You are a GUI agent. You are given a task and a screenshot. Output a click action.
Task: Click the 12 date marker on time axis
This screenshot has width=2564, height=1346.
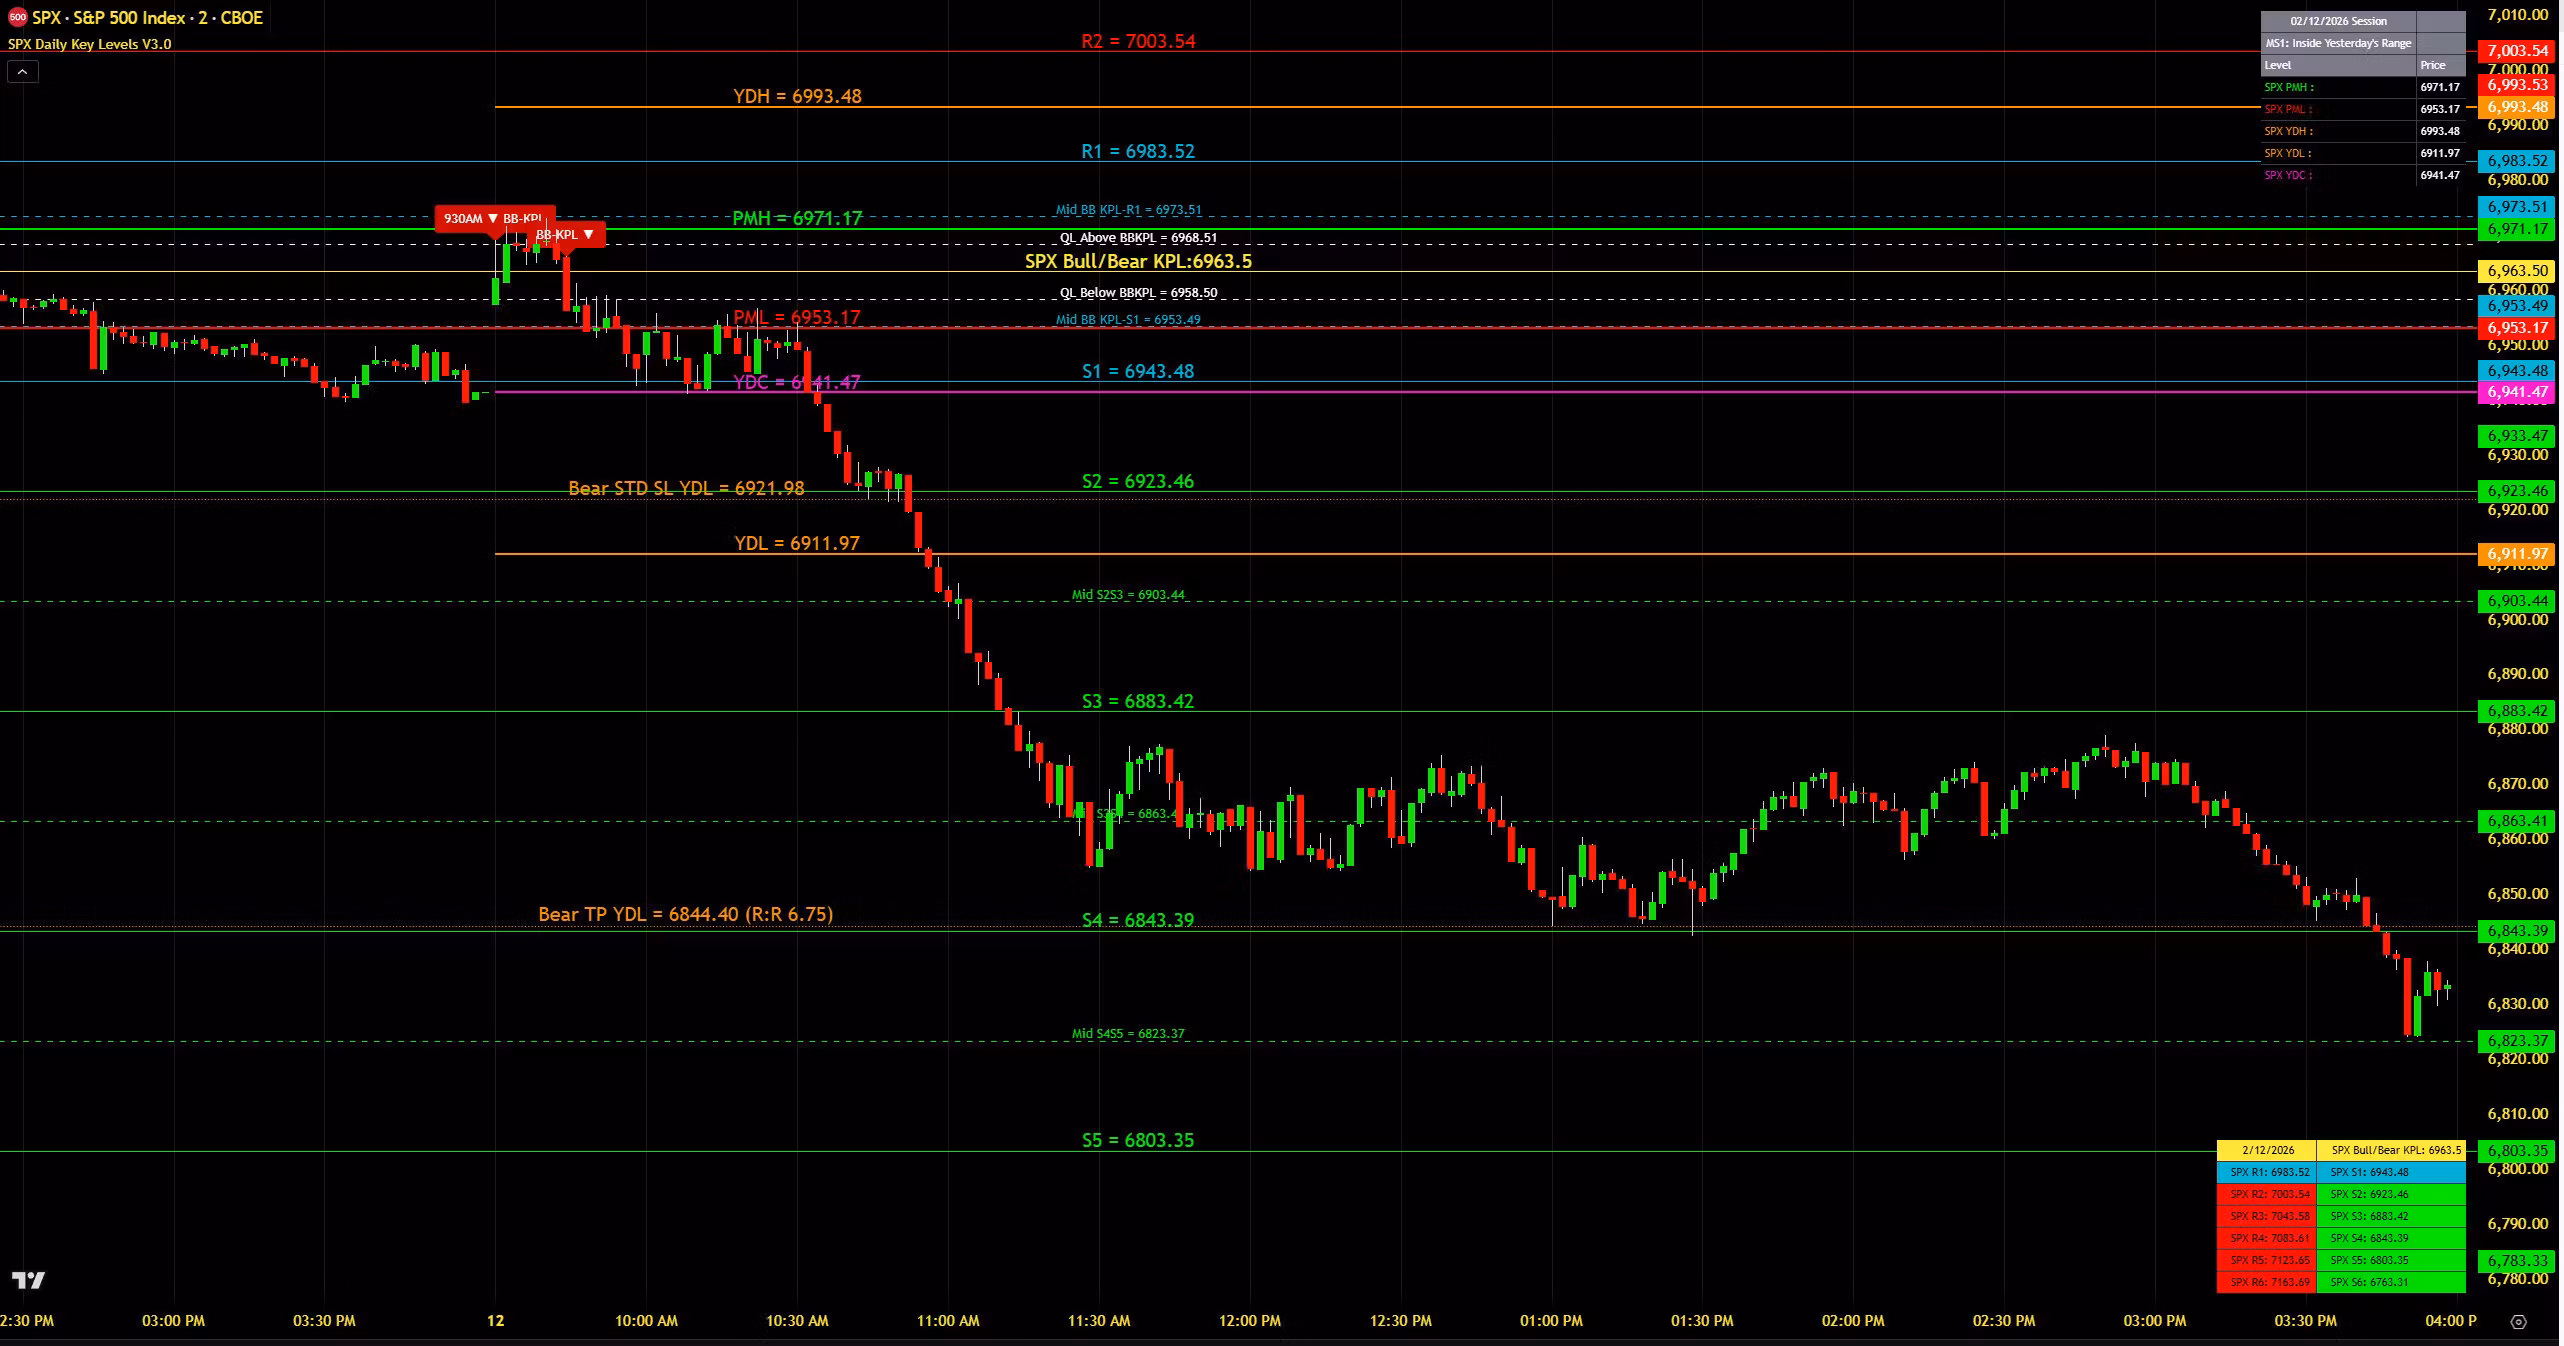(495, 1320)
